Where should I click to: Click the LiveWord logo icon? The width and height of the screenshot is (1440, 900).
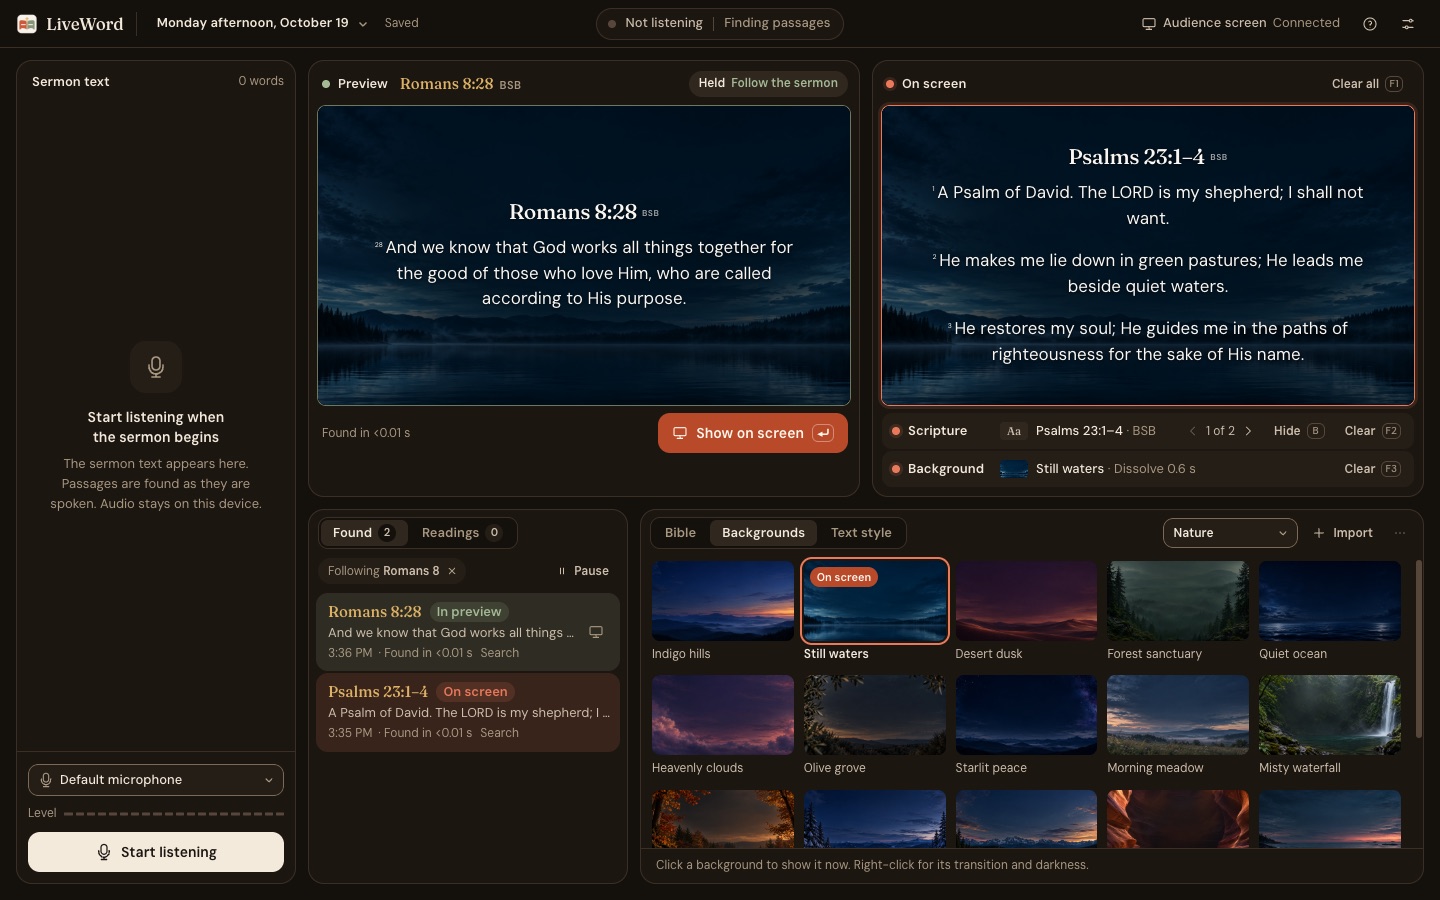click(x=27, y=23)
